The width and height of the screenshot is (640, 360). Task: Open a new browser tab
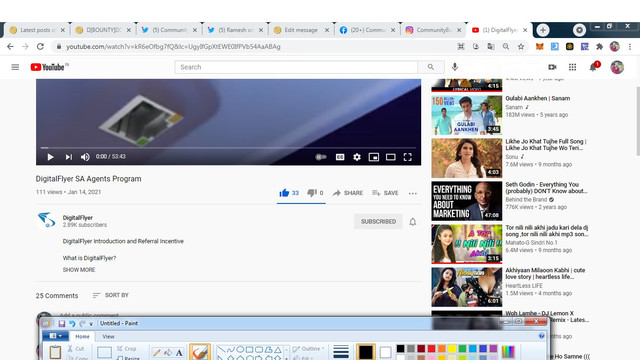click(543, 30)
